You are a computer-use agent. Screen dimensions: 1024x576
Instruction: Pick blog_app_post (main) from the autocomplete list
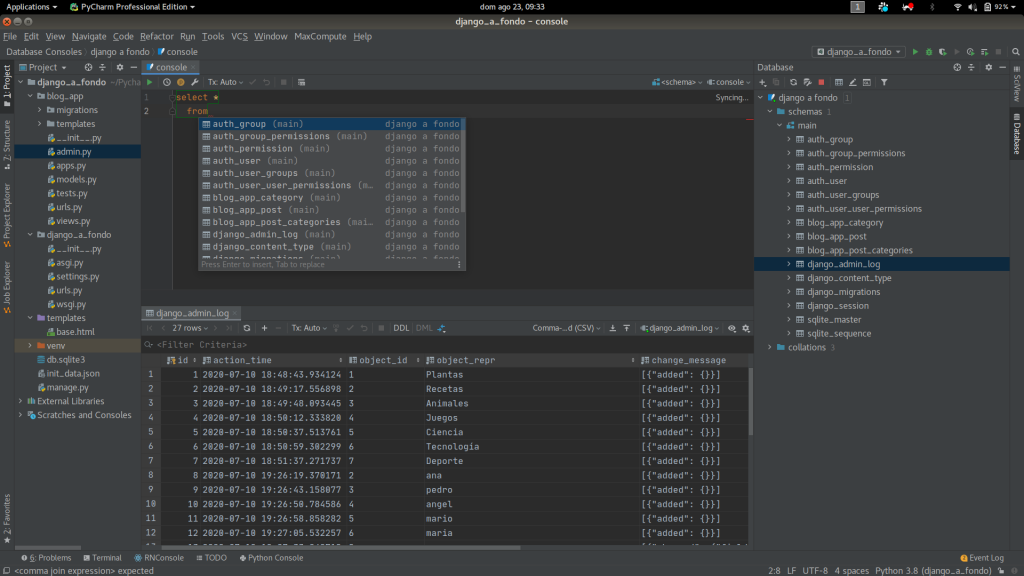tap(332, 210)
